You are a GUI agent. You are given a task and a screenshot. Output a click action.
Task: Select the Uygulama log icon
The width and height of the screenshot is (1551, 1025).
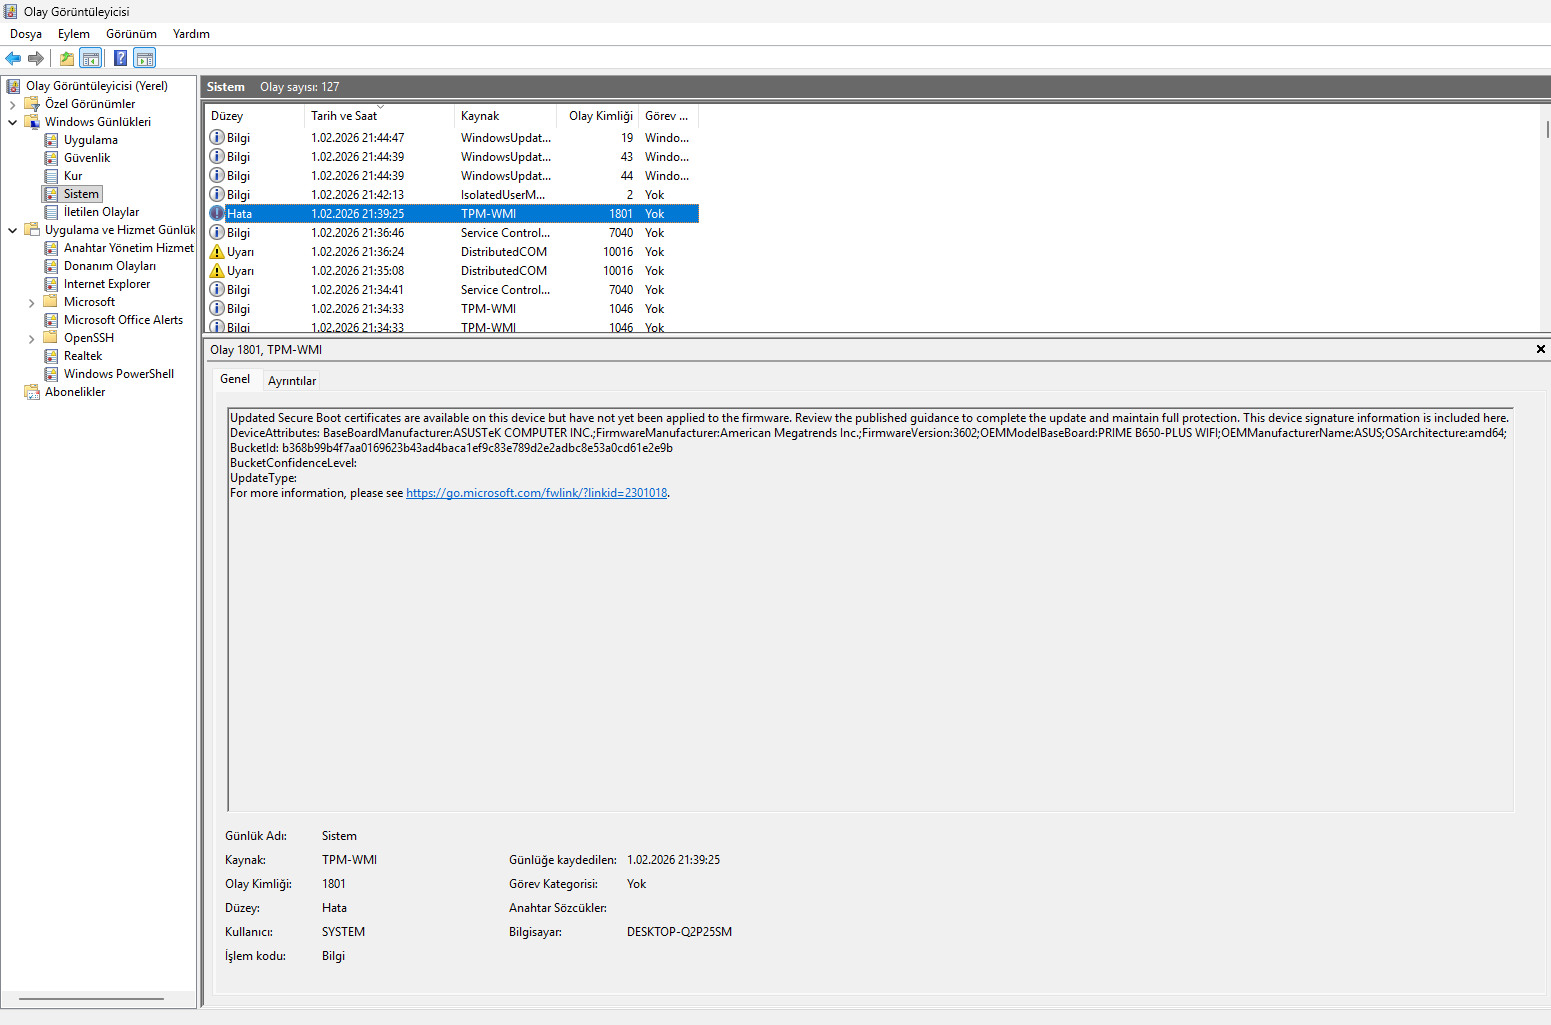point(51,140)
